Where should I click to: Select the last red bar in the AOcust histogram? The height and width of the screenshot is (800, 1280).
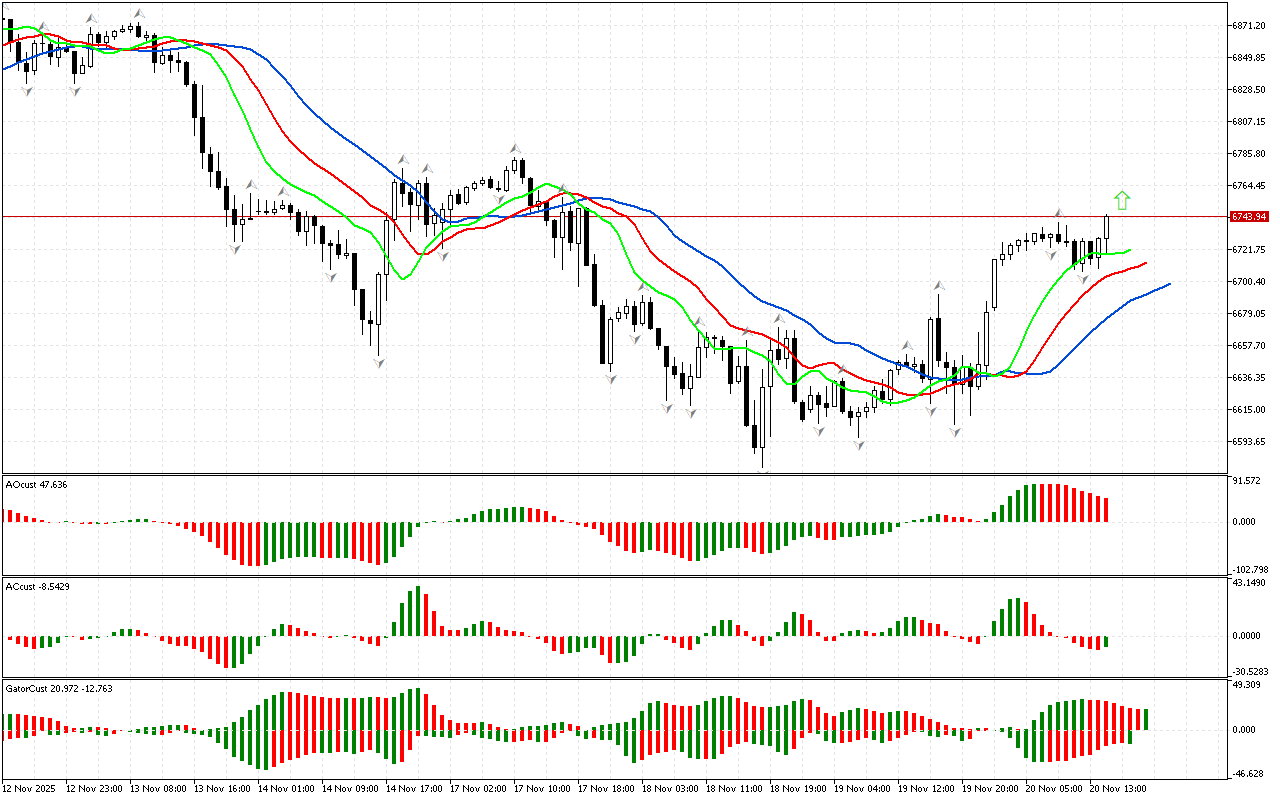tap(1106, 509)
